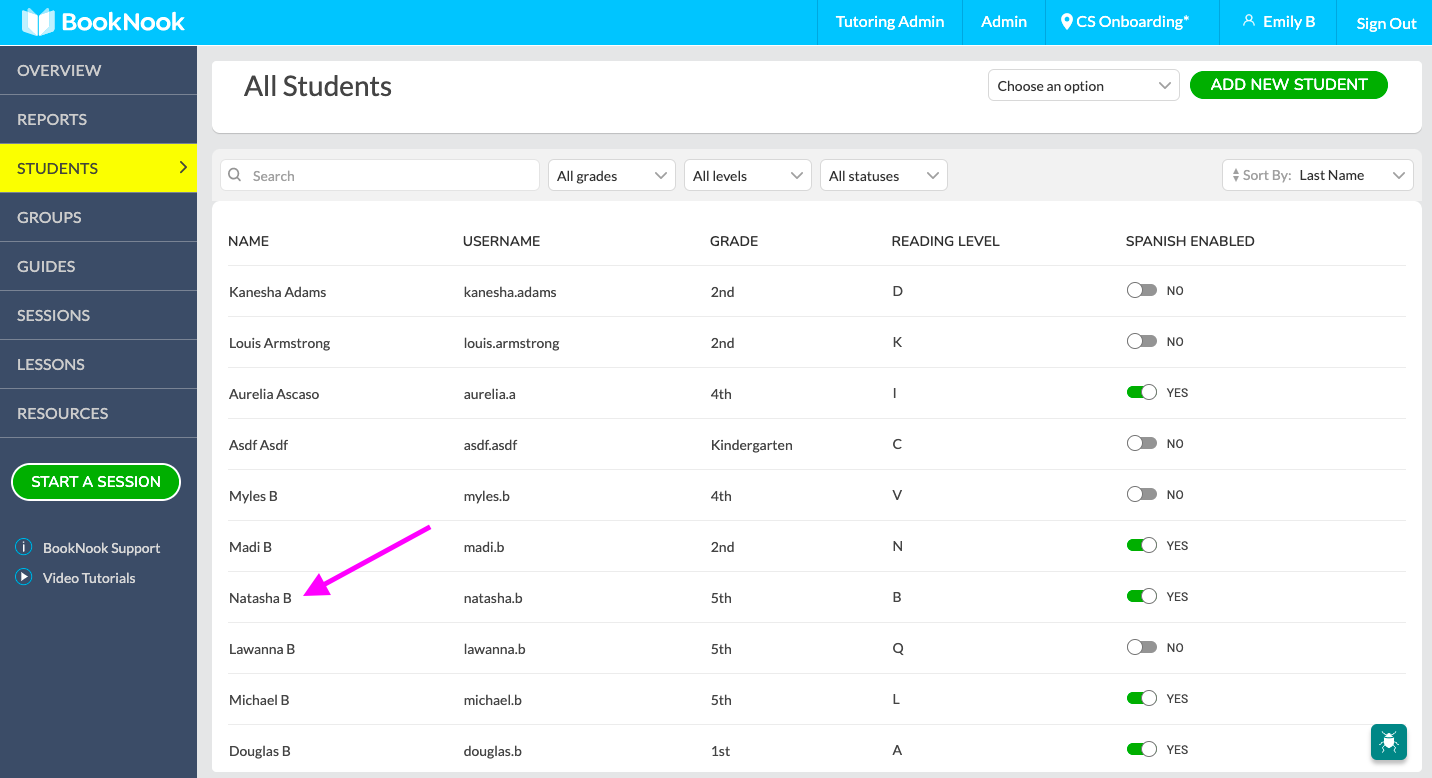Image resolution: width=1432 pixels, height=778 pixels.
Task: Turn on Spanish for Myles B
Action: 1141,494
